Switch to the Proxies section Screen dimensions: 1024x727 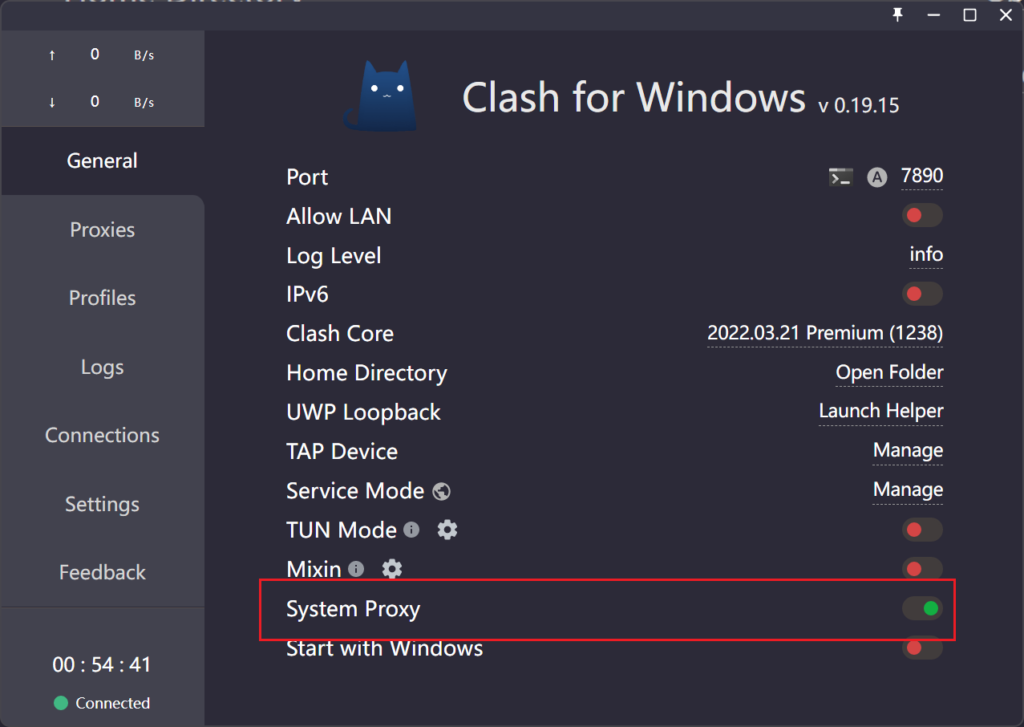coord(101,229)
